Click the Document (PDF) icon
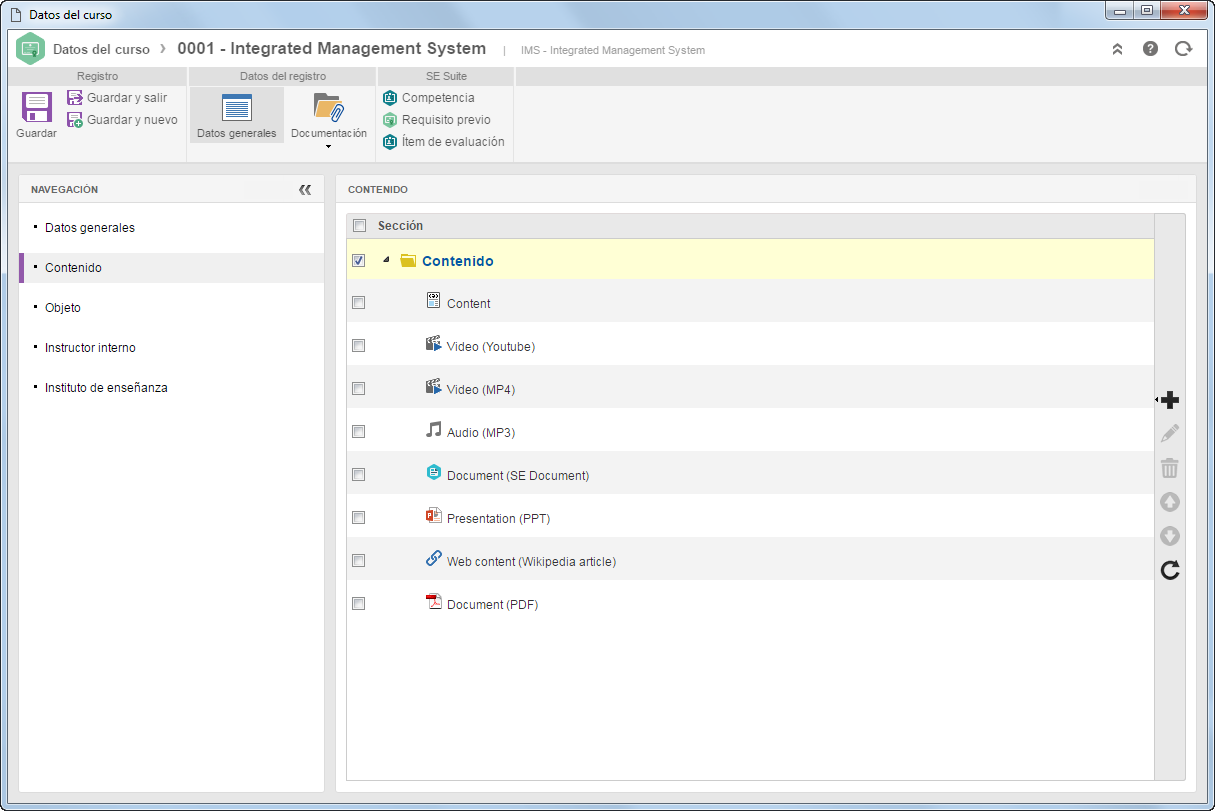The height and width of the screenshot is (811, 1215). point(433,602)
